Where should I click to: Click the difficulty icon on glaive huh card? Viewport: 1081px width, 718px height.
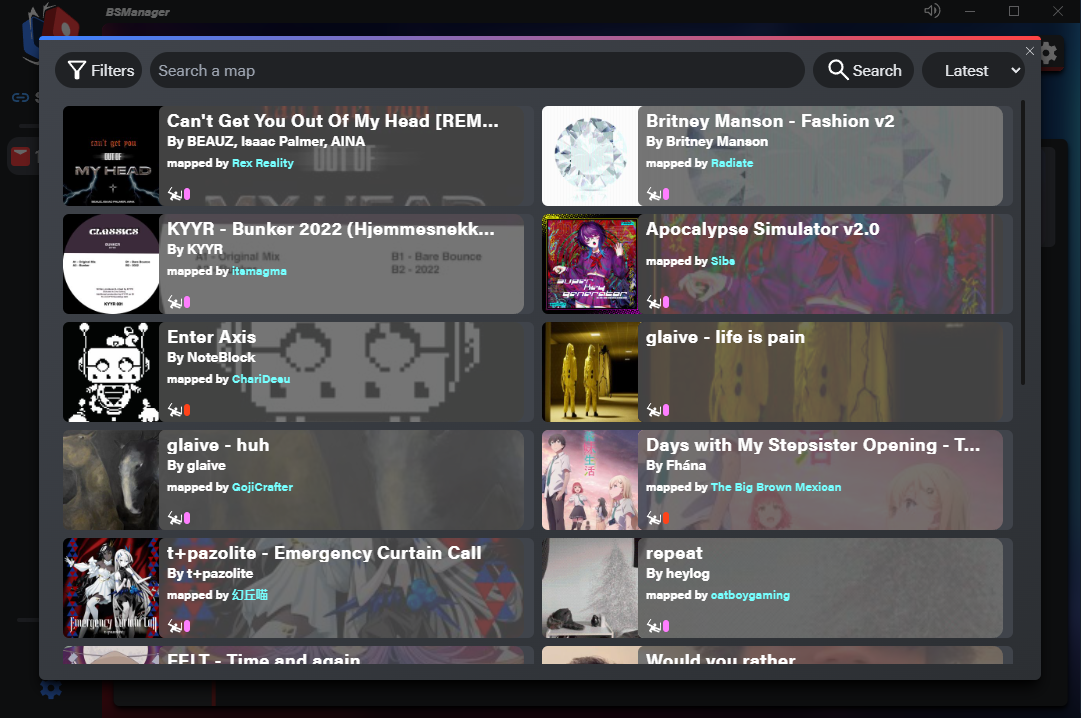click(187, 518)
